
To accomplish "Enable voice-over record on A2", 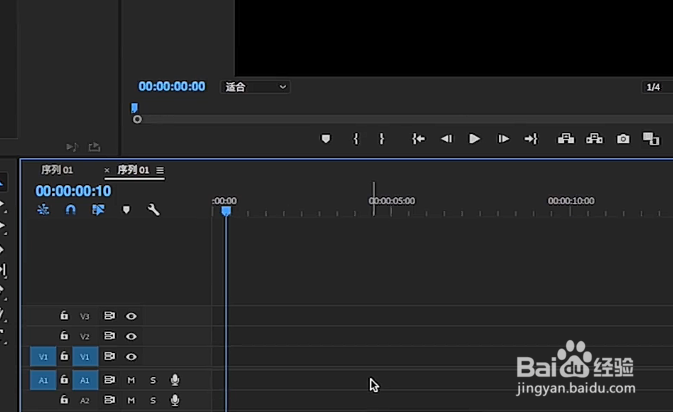I will tap(175, 400).
